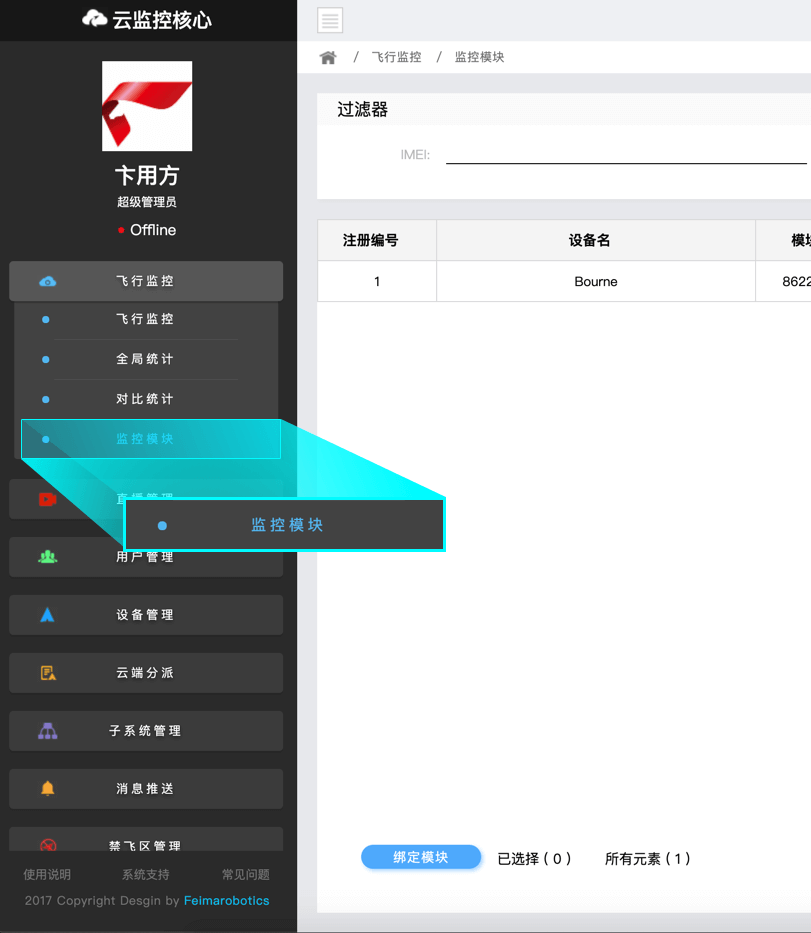Image resolution: width=811 pixels, height=933 pixels.
Task: Open the 系统支持 footer link
Action: point(146,874)
